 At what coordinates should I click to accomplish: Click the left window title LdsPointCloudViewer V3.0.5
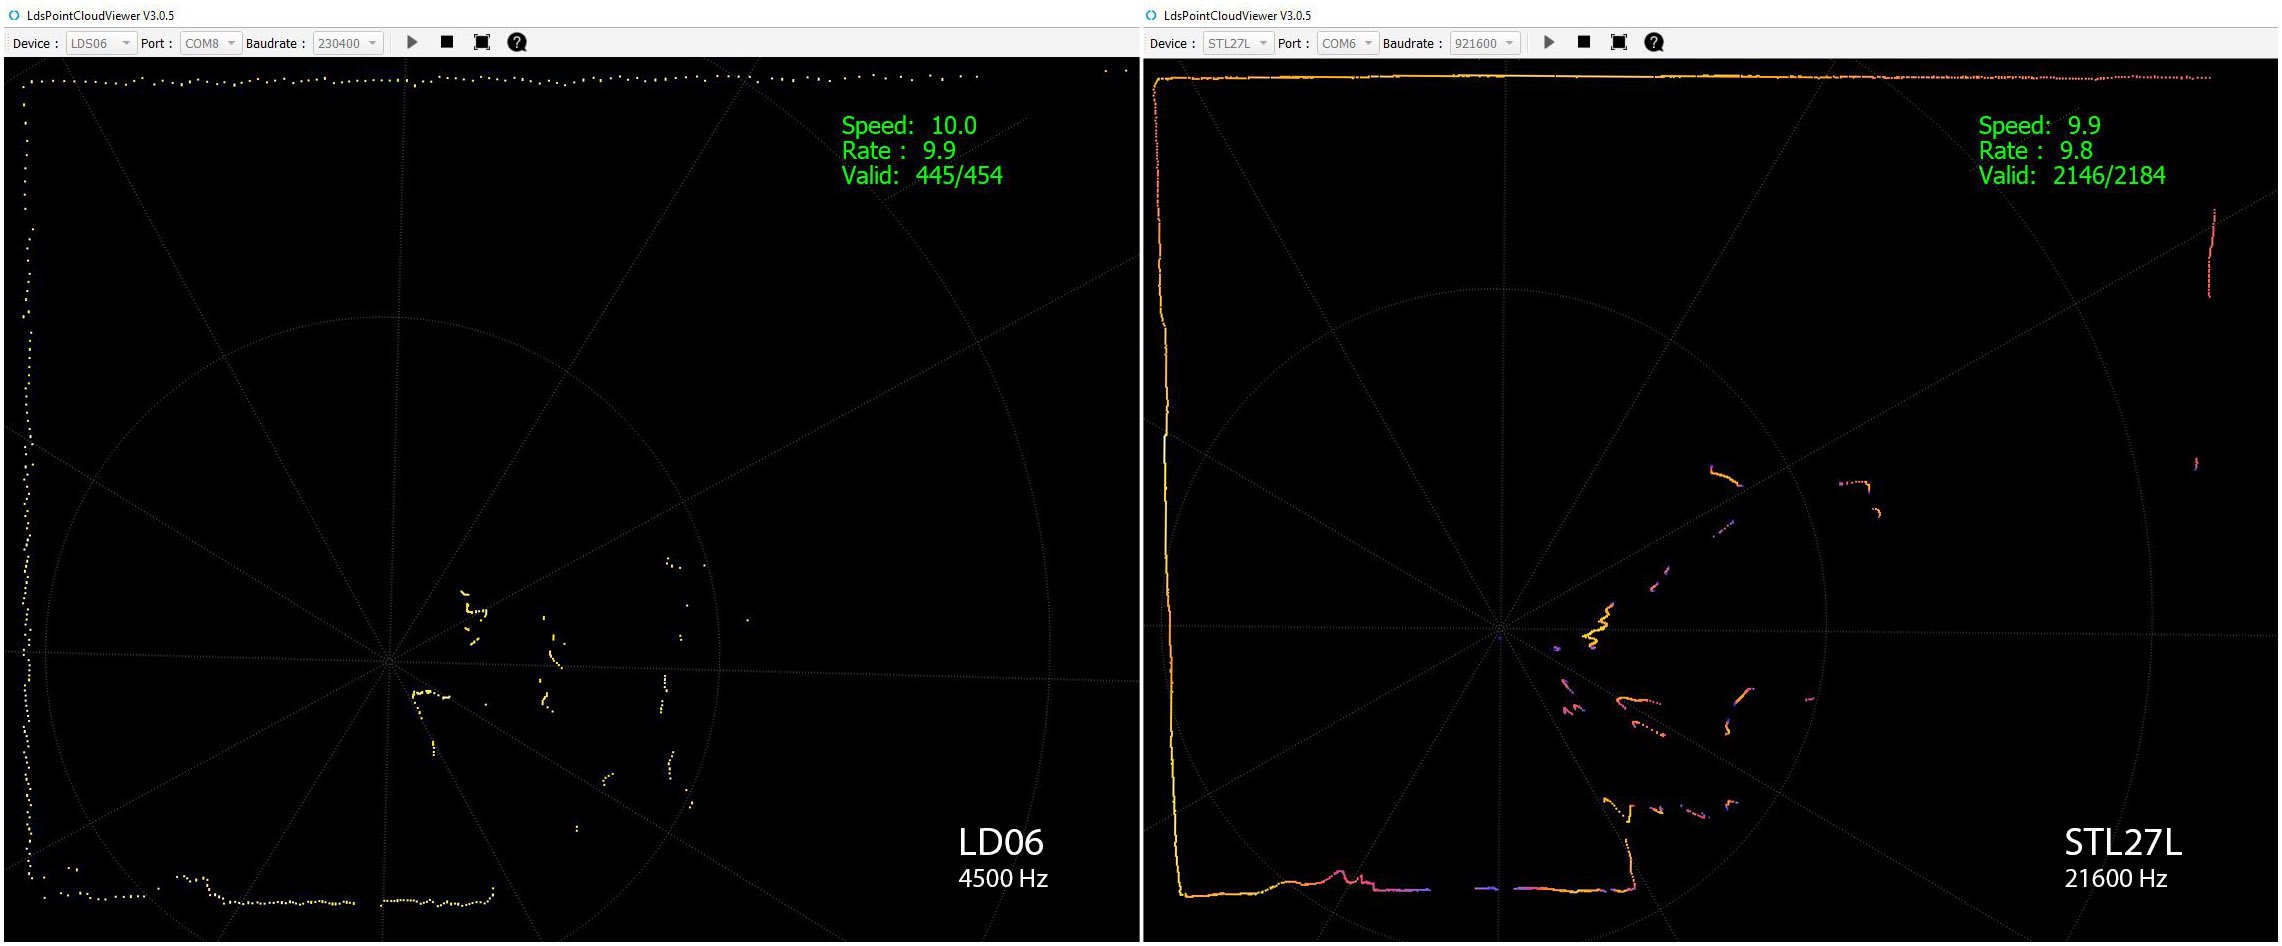point(100,15)
